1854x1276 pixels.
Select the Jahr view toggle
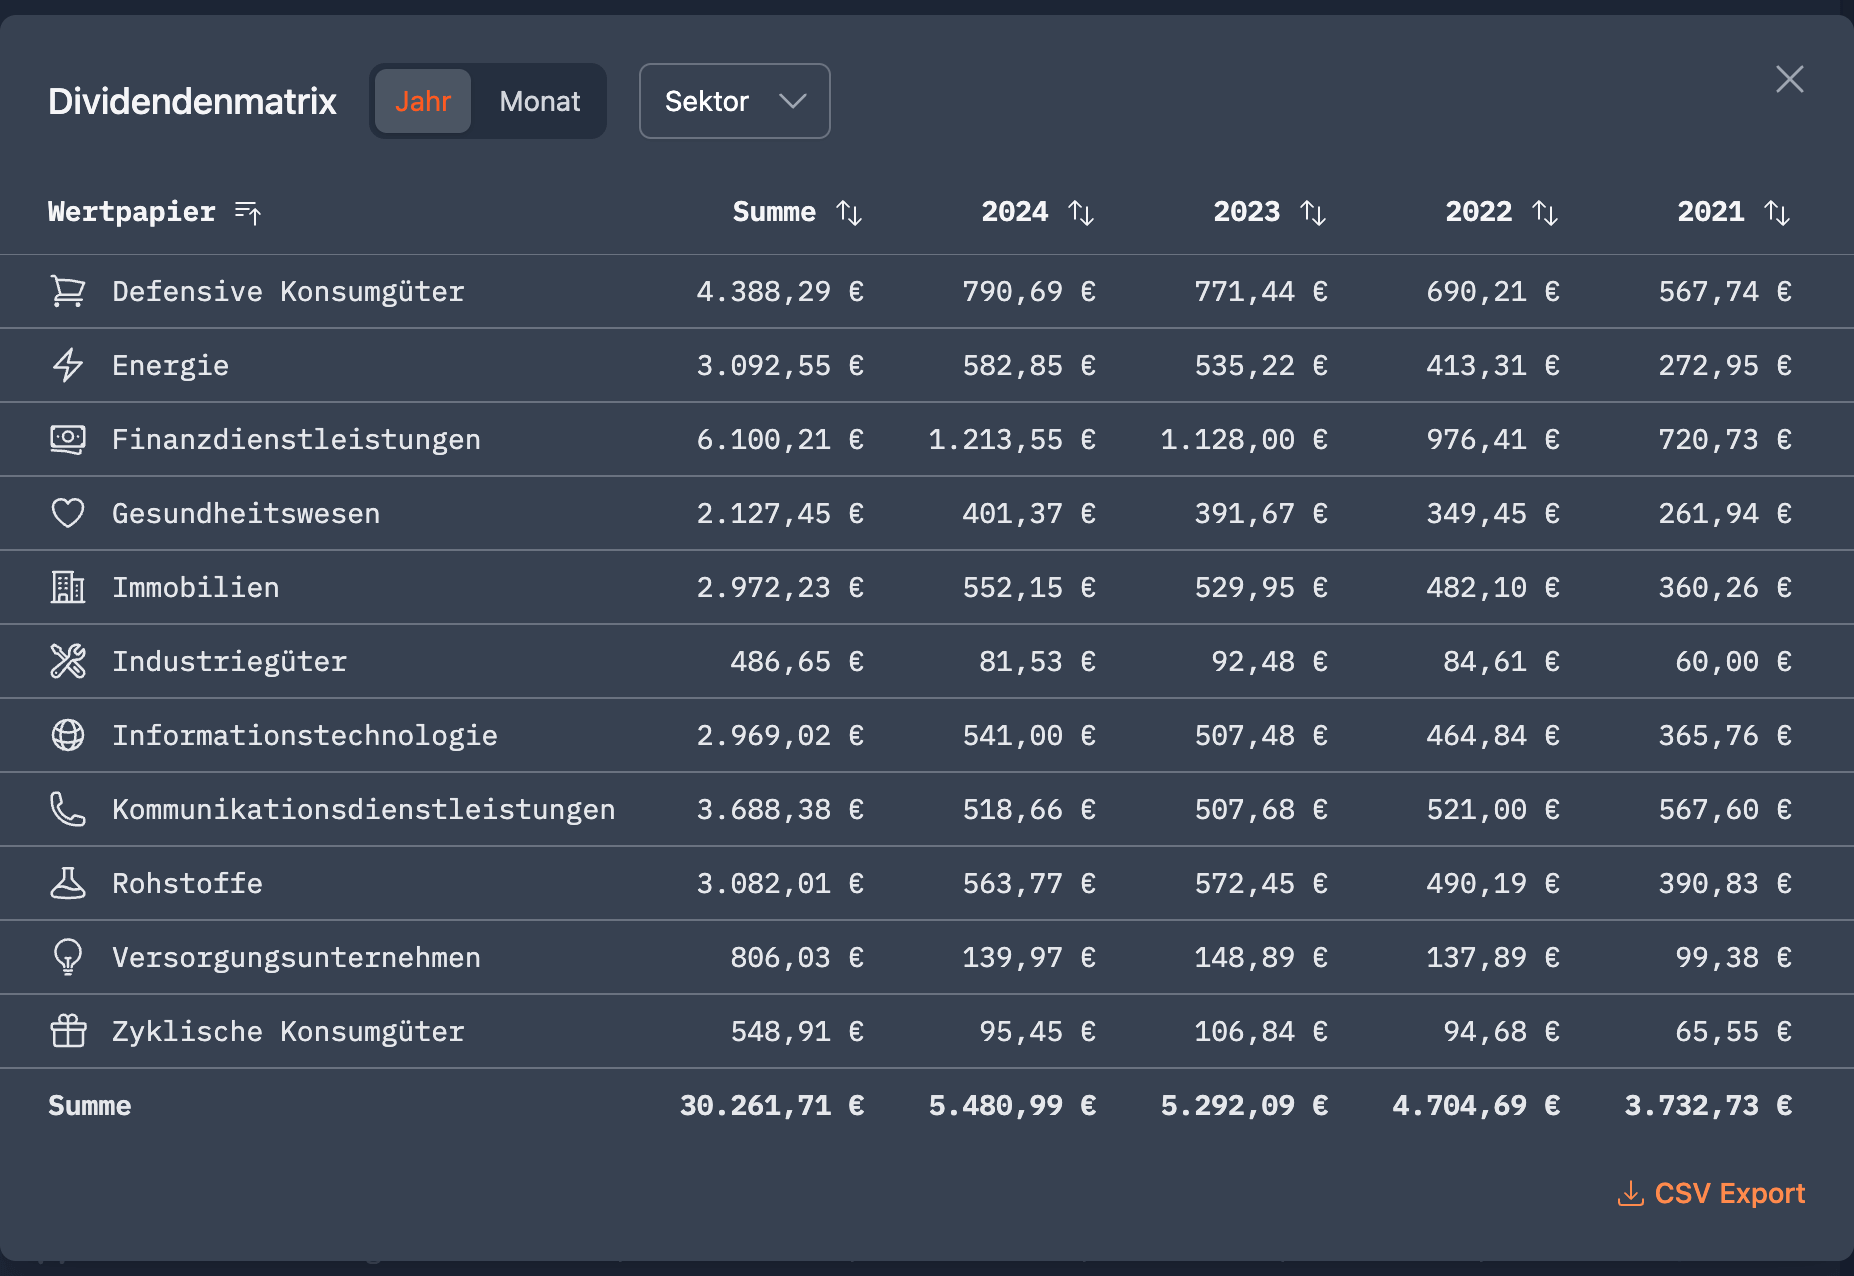422,101
